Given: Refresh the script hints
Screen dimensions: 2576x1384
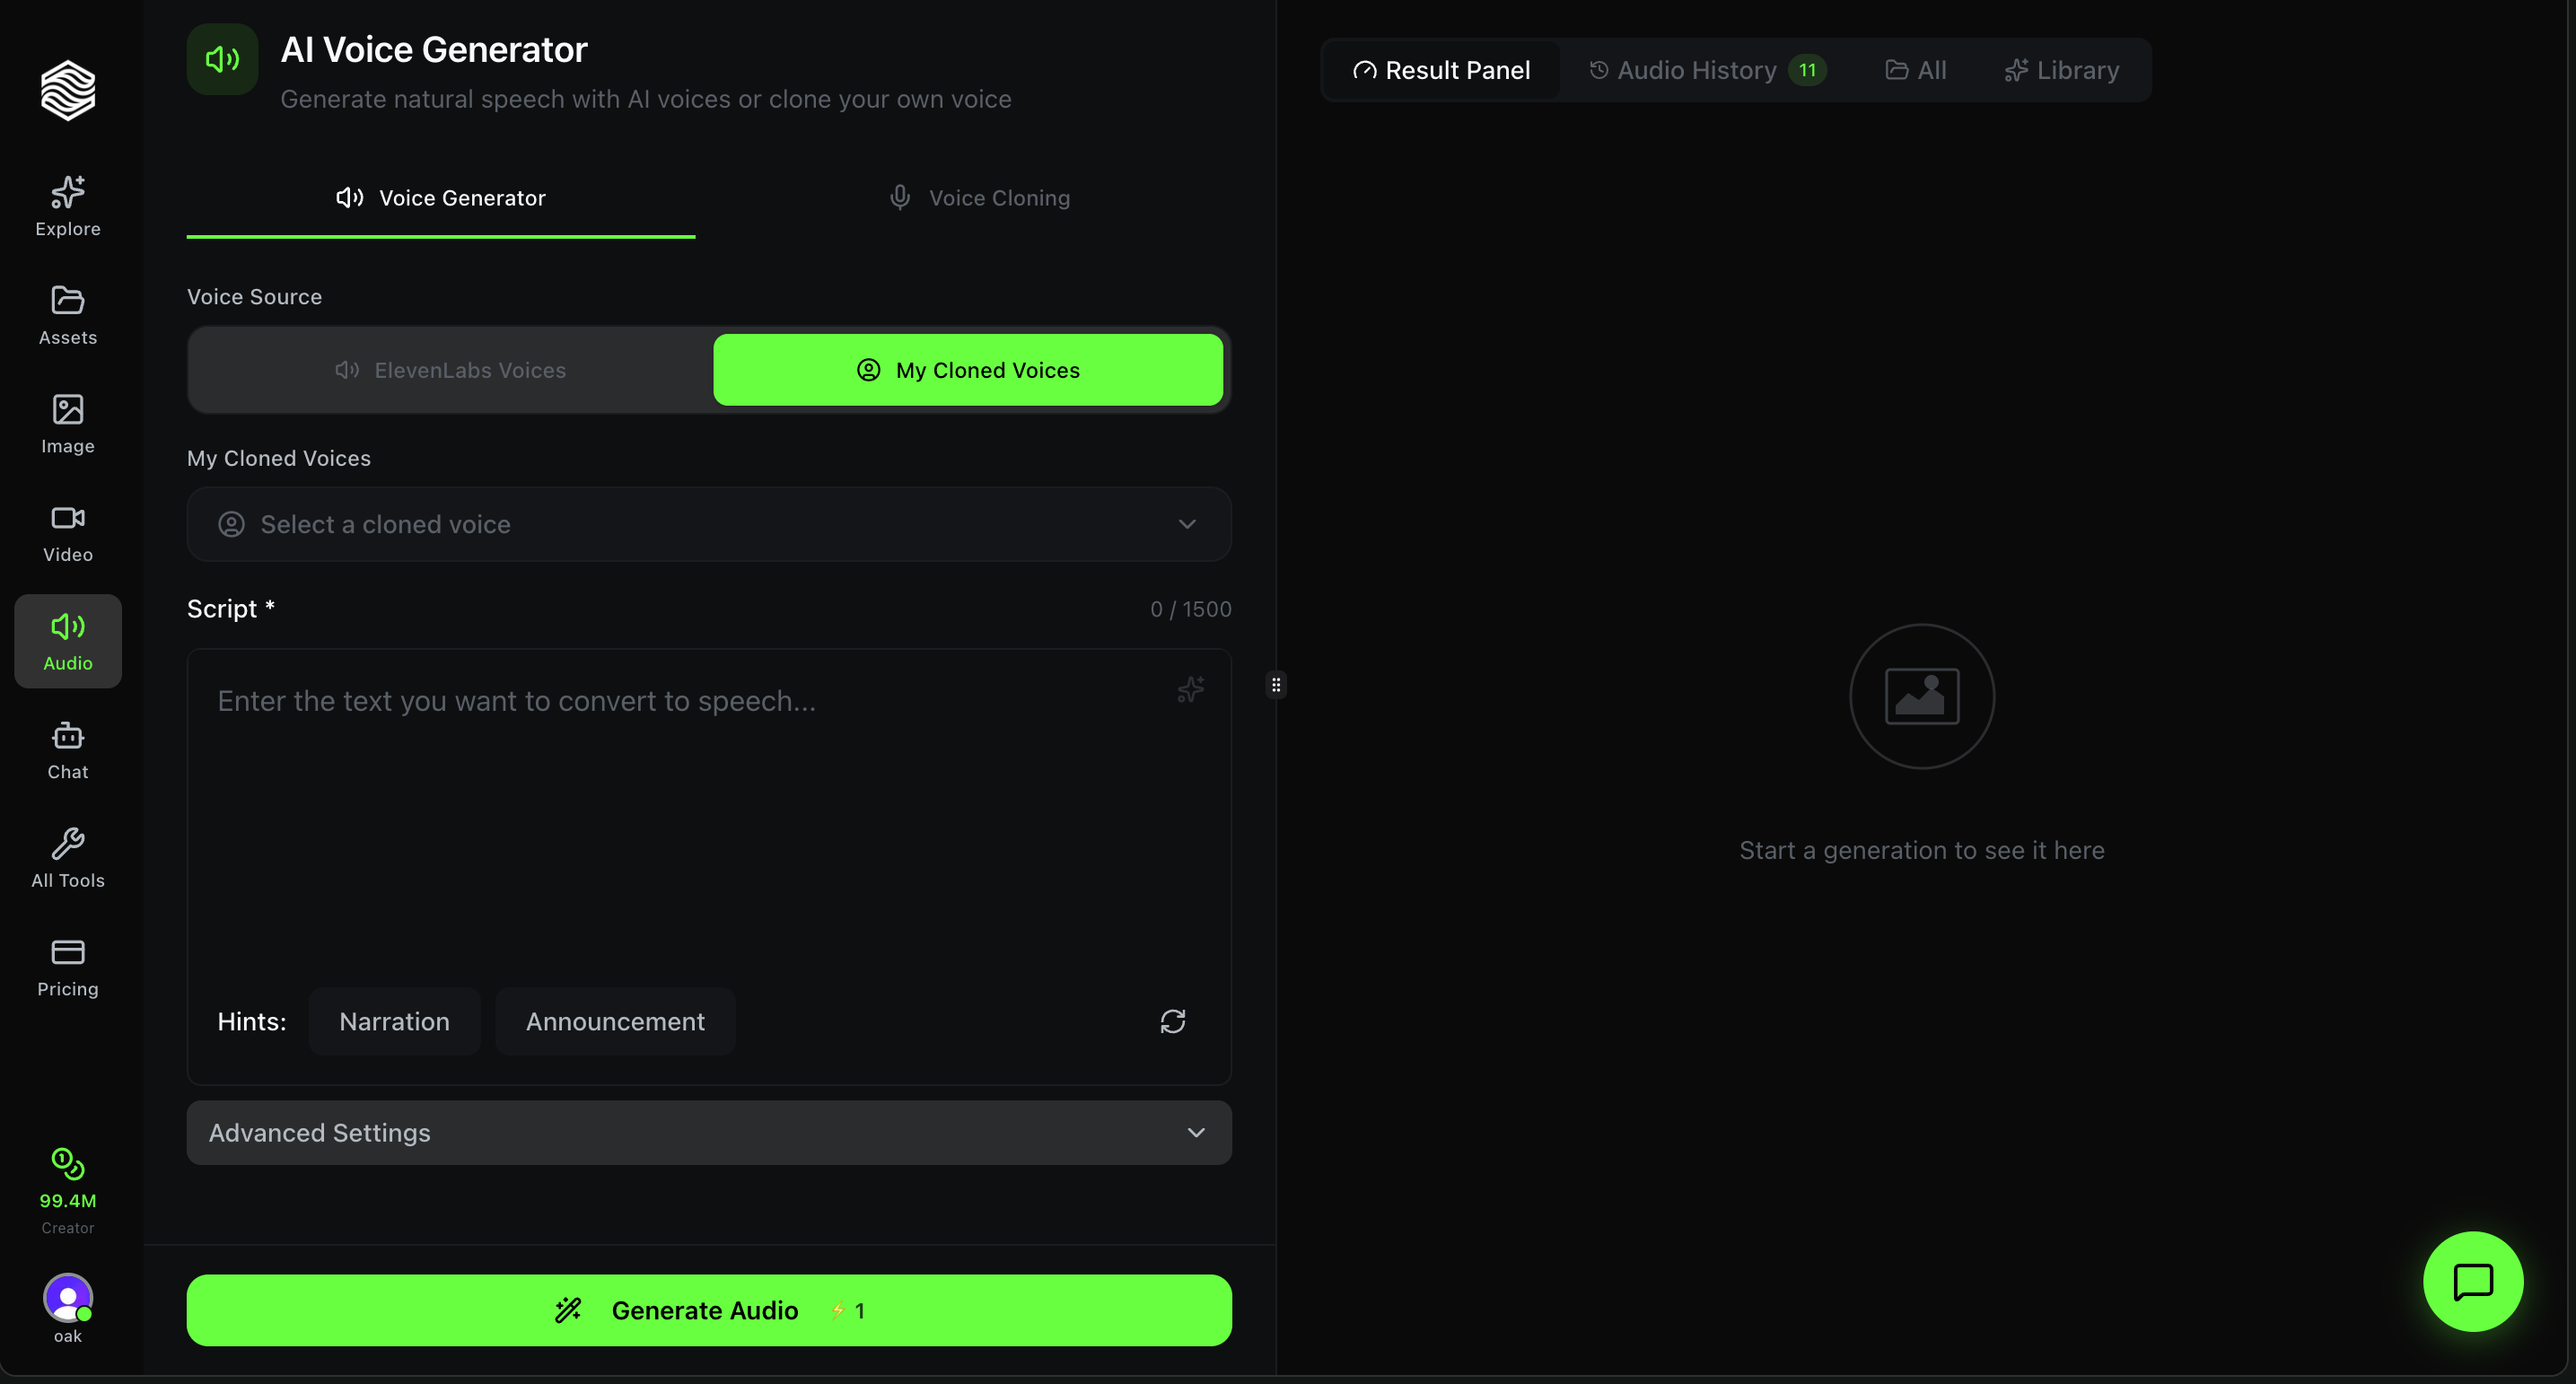Looking at the screenshot, I should [1172, 1021].
